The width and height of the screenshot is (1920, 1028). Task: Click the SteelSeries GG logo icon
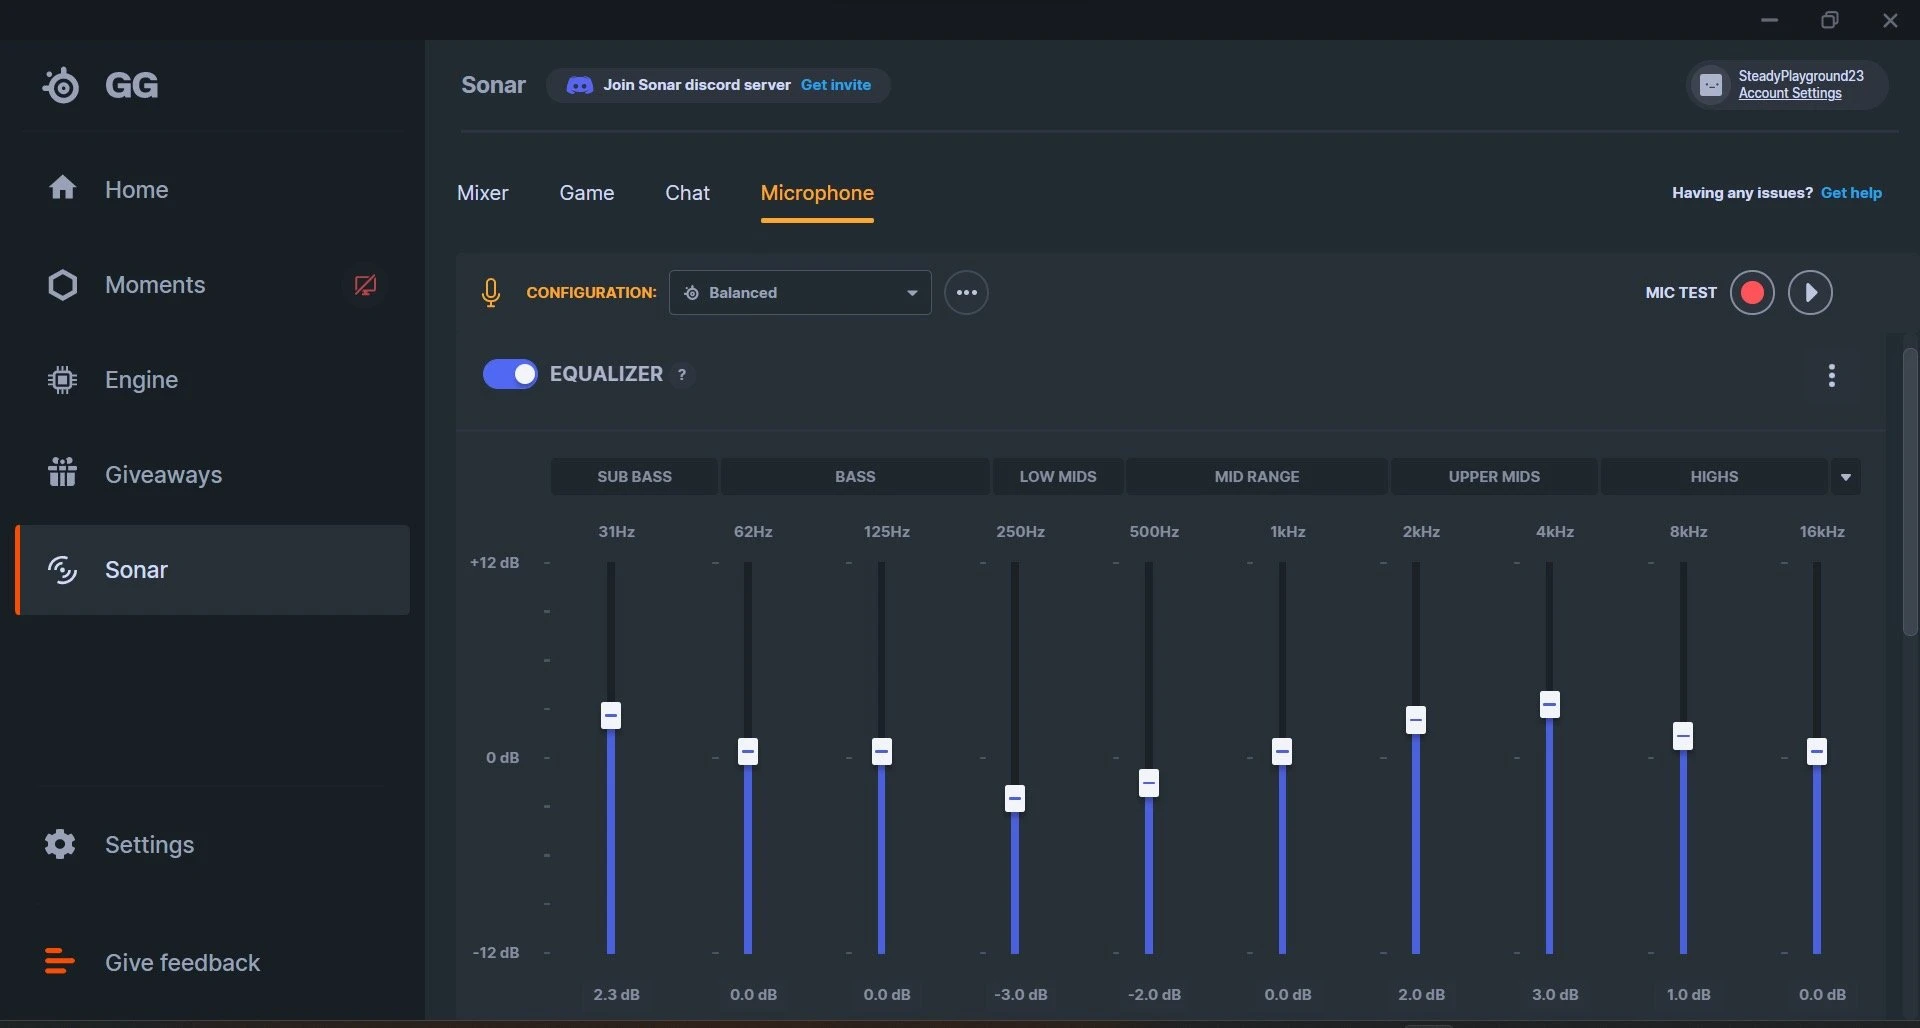tap(61, 85)
